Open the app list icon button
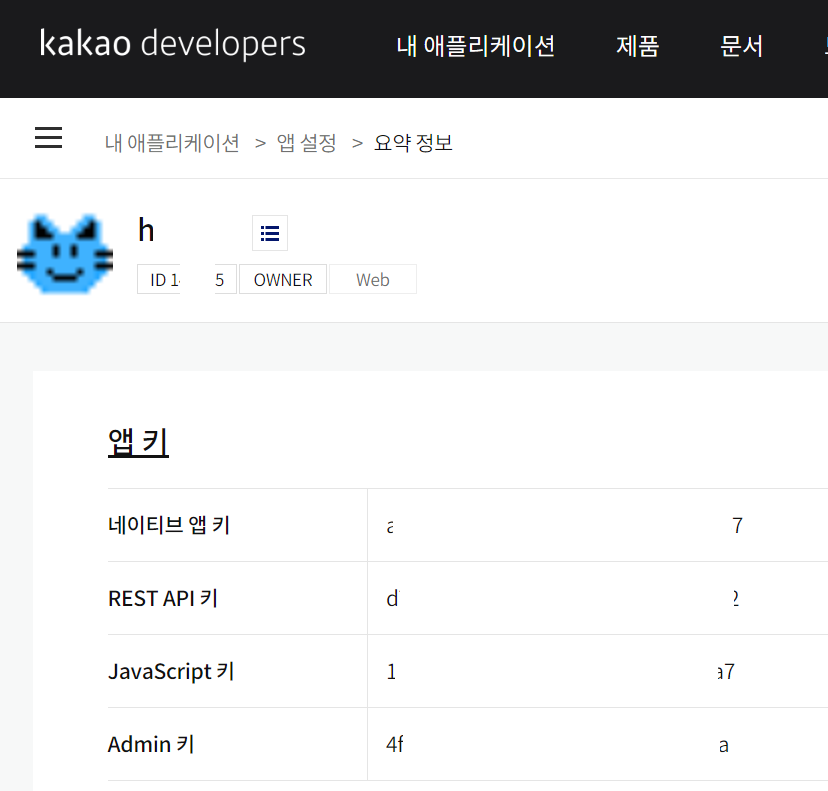This screenshot has width=828, height=791. (x=270, y=233)
